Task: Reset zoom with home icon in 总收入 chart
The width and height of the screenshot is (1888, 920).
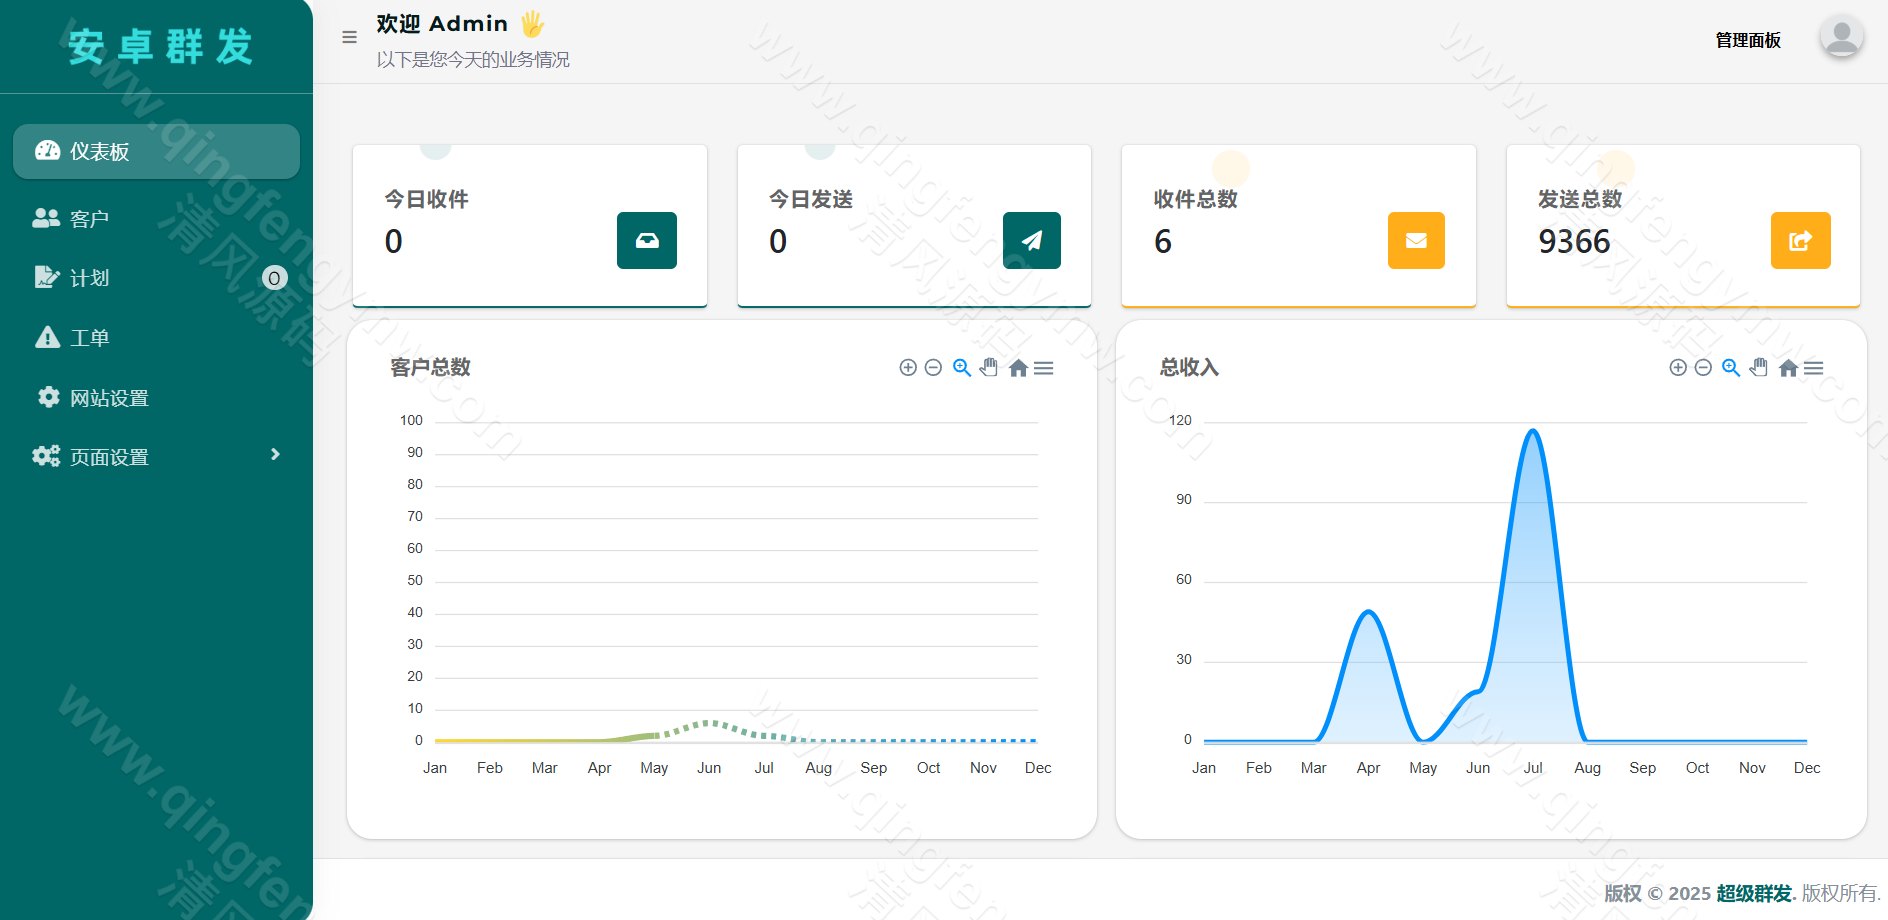Action: pos(1788,368)
